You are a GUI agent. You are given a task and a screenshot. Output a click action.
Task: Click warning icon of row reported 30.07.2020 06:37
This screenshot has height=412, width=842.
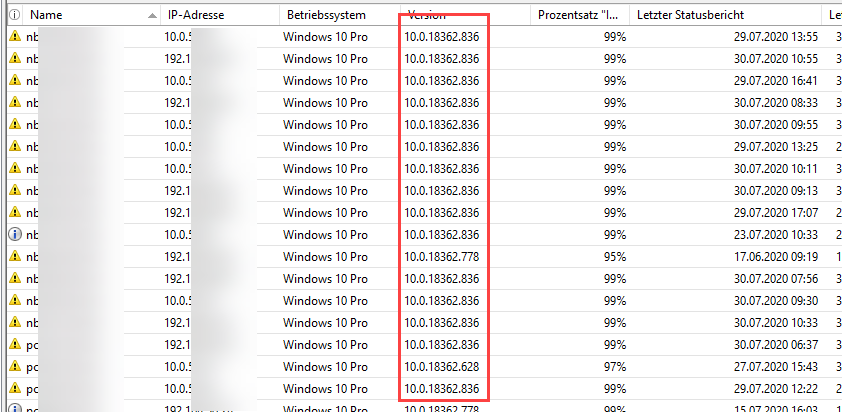point(15,345)
